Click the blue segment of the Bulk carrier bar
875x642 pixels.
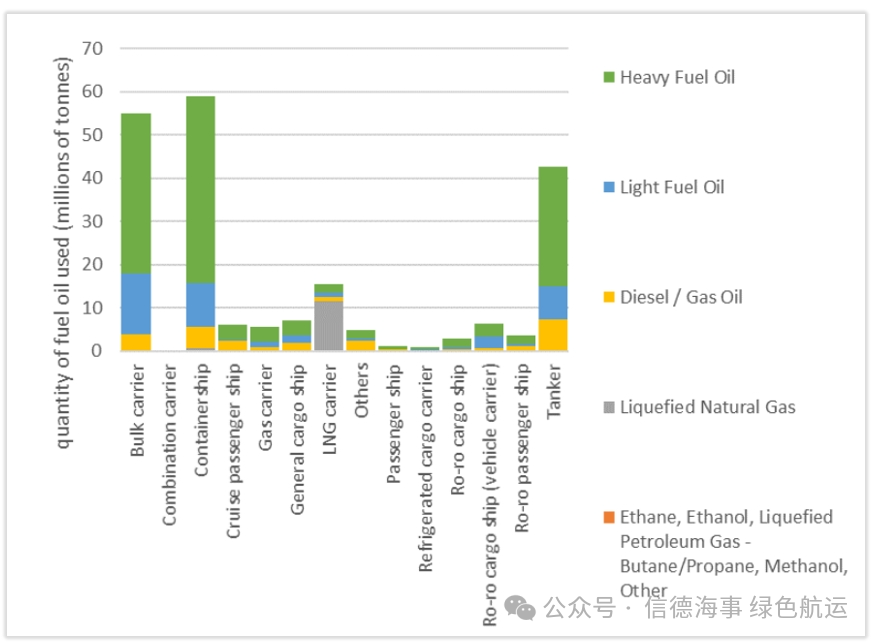tap(136, 304)
